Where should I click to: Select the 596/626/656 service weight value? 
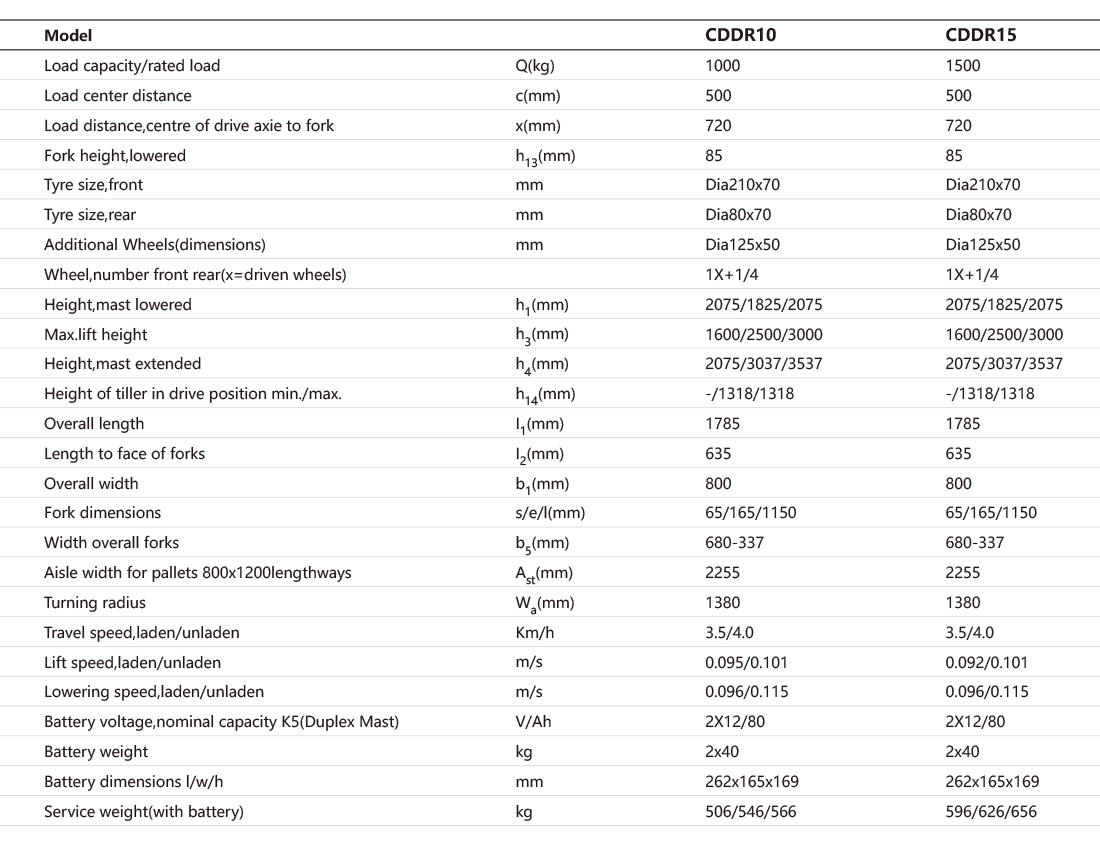coord(991,811)
